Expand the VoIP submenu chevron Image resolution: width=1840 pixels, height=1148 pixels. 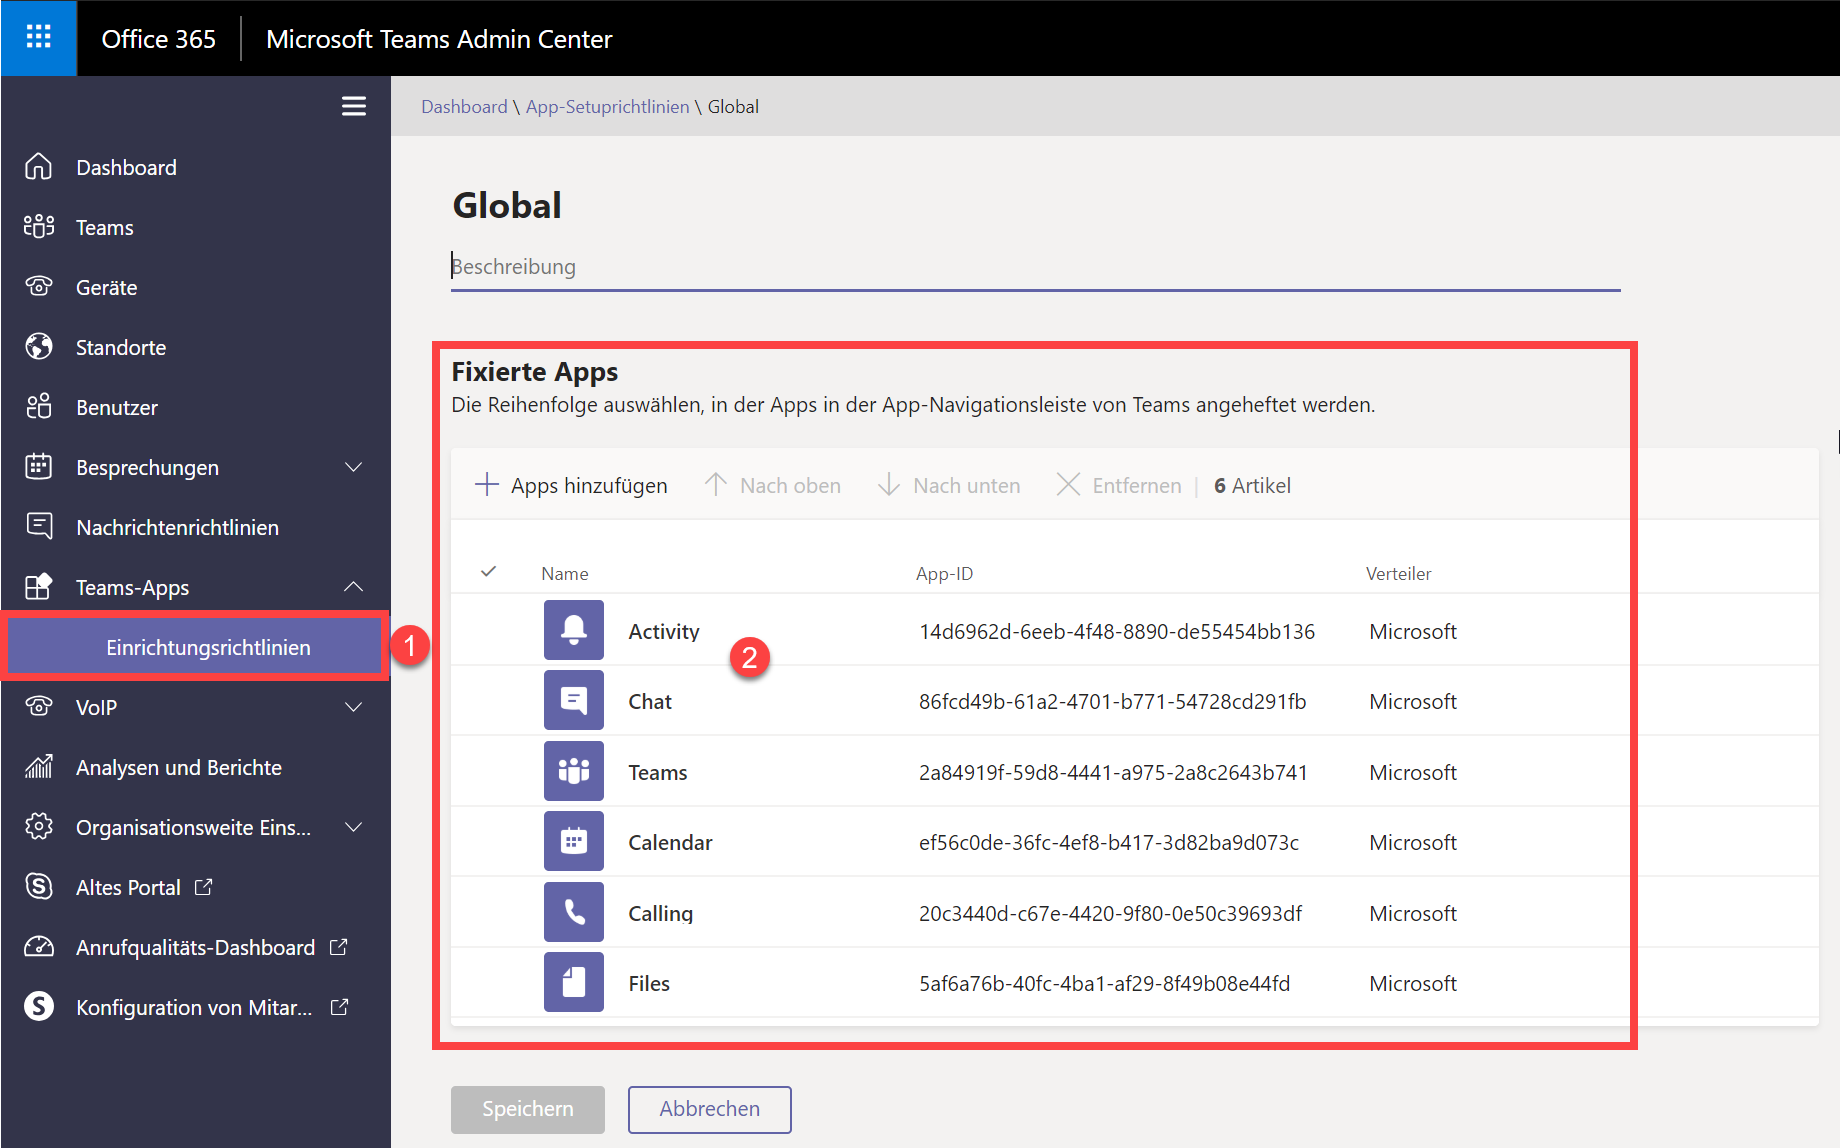click(x=354, y=707)
